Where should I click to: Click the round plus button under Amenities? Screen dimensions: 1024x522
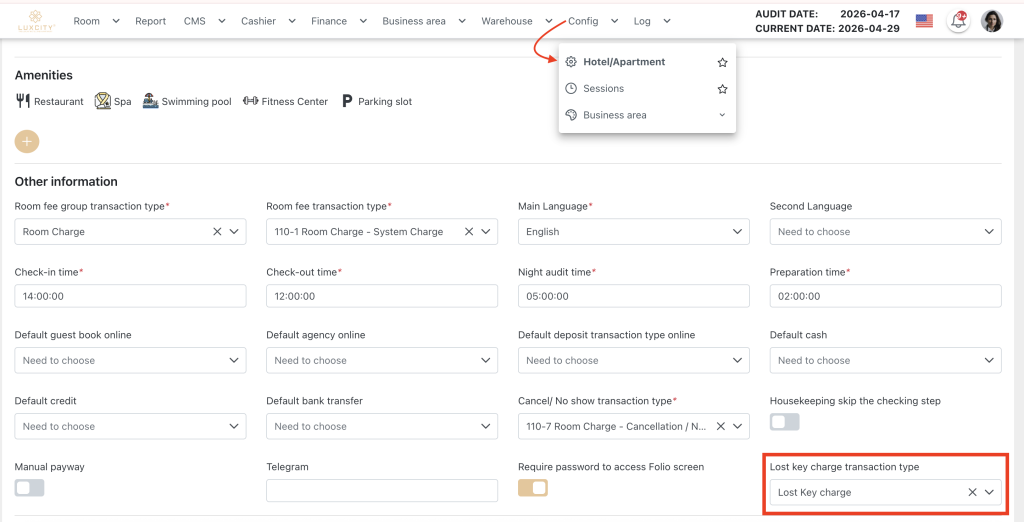pyautogui.click(x=27, y=141)
